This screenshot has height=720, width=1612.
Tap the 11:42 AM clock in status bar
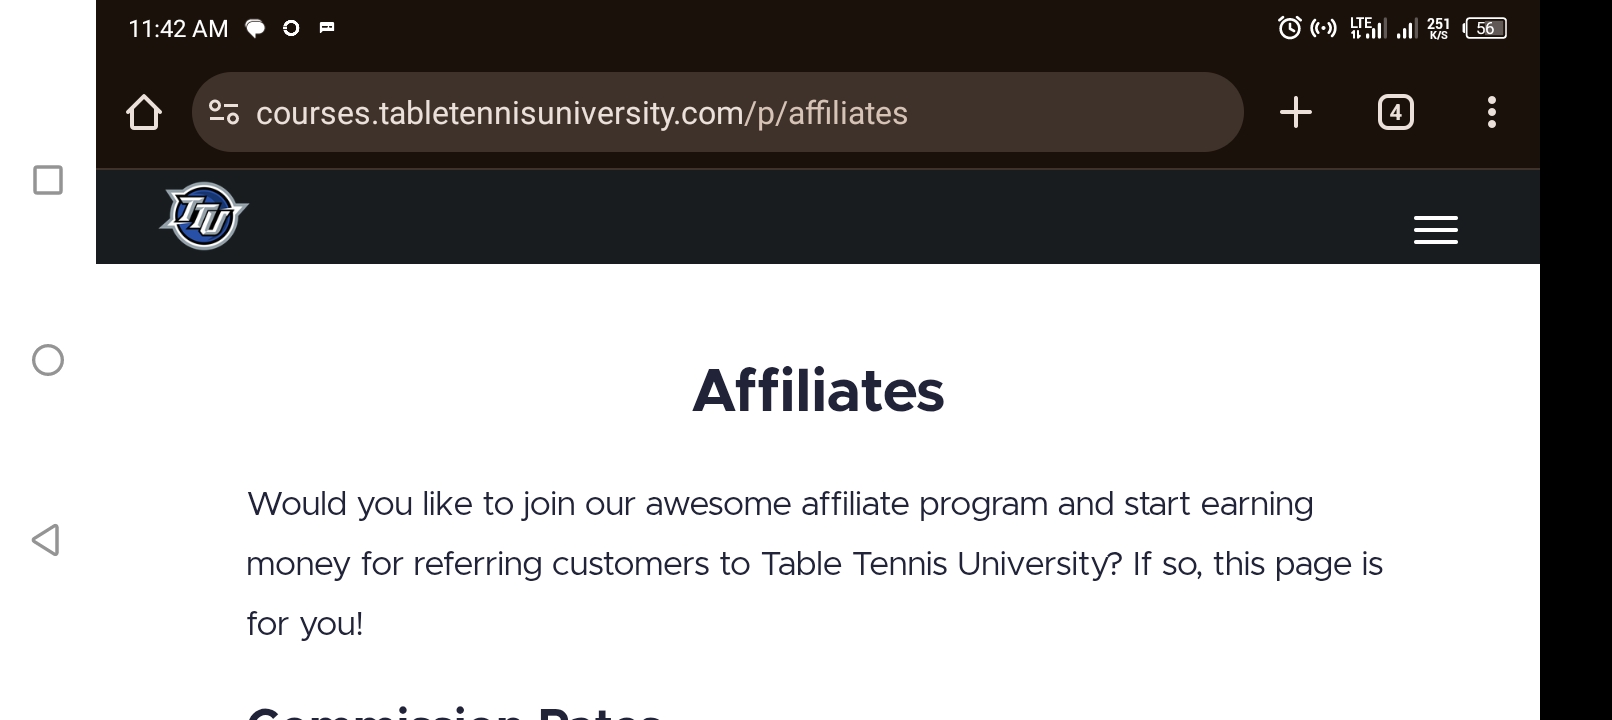click(178, 29)
